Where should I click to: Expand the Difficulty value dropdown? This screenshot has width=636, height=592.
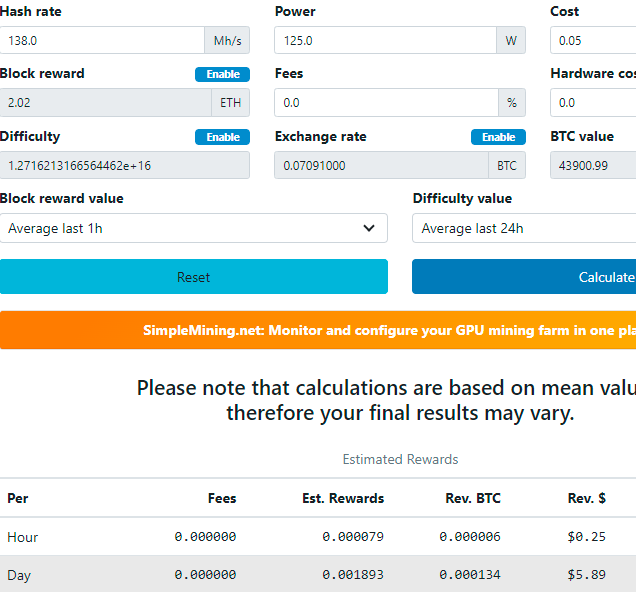point(524,228)
